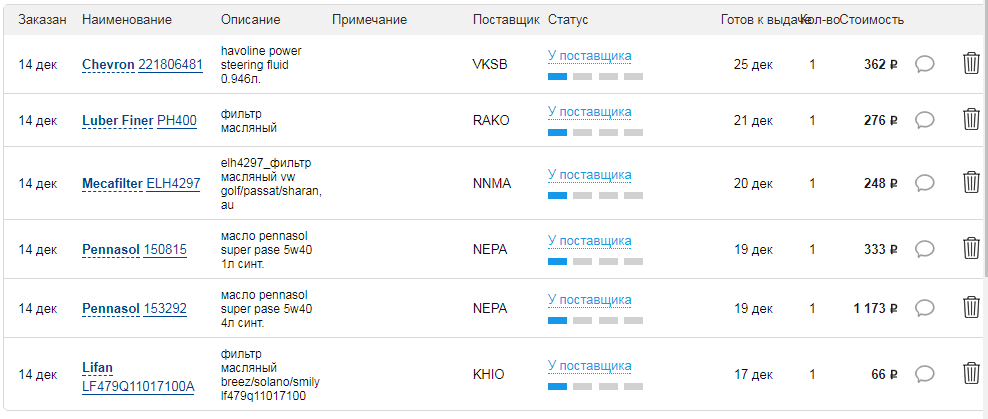Click the 'Стоимость' column header
The width and height of the screenshot is (988, 419).
tap(873, 20)
